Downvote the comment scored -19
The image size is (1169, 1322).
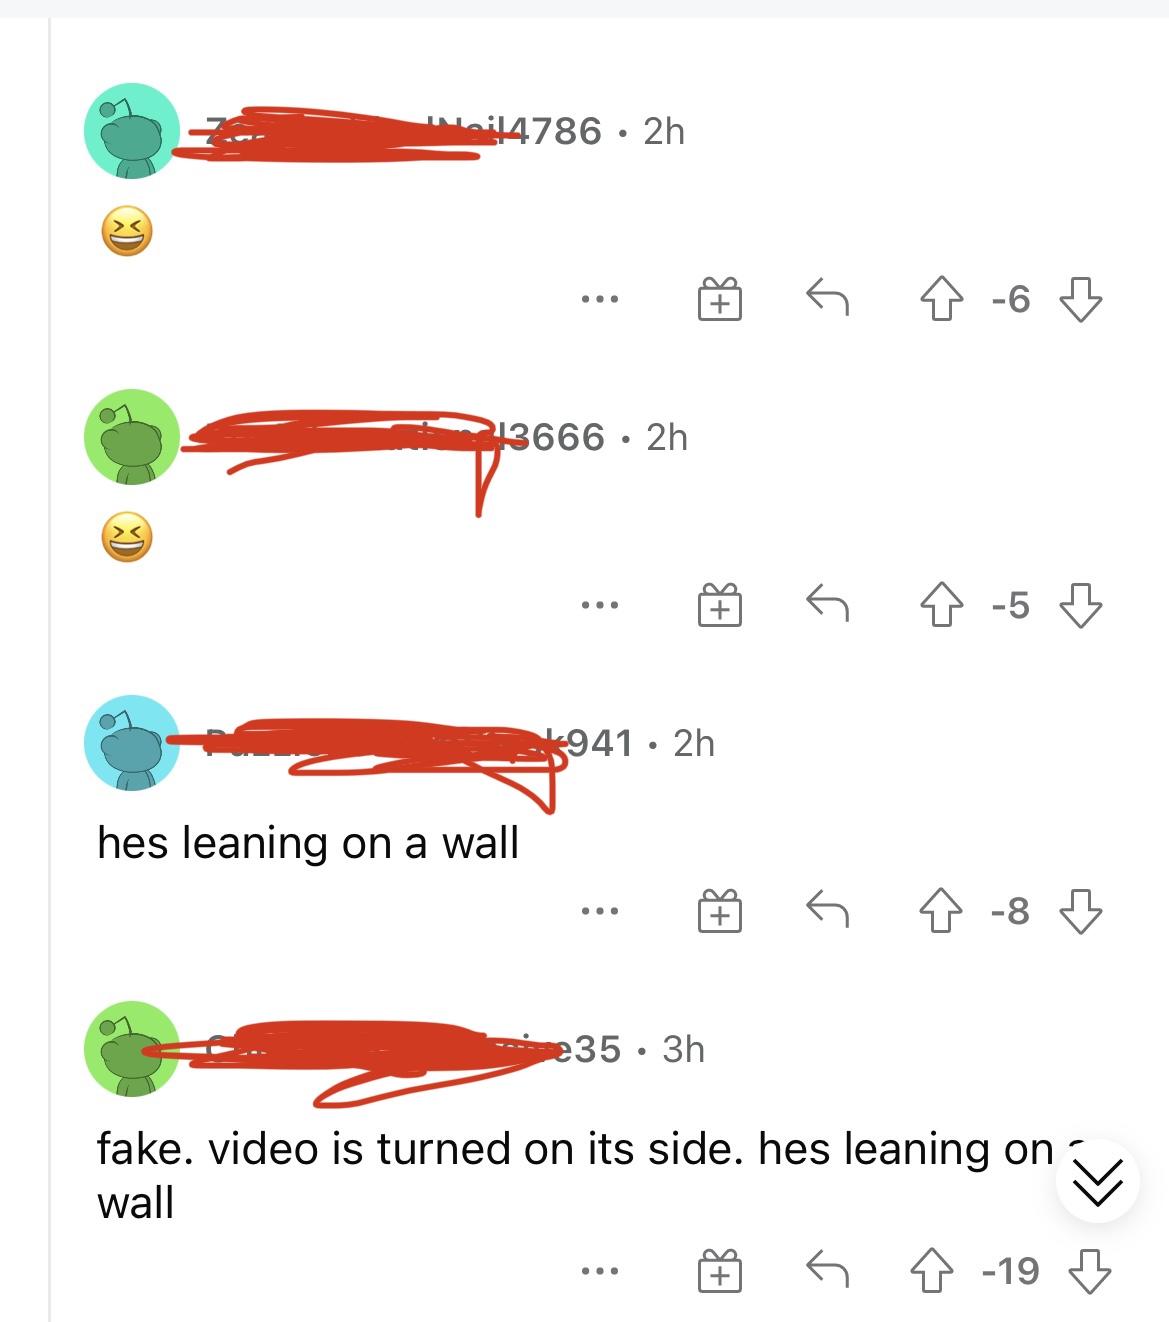tap(1090, 1271)
